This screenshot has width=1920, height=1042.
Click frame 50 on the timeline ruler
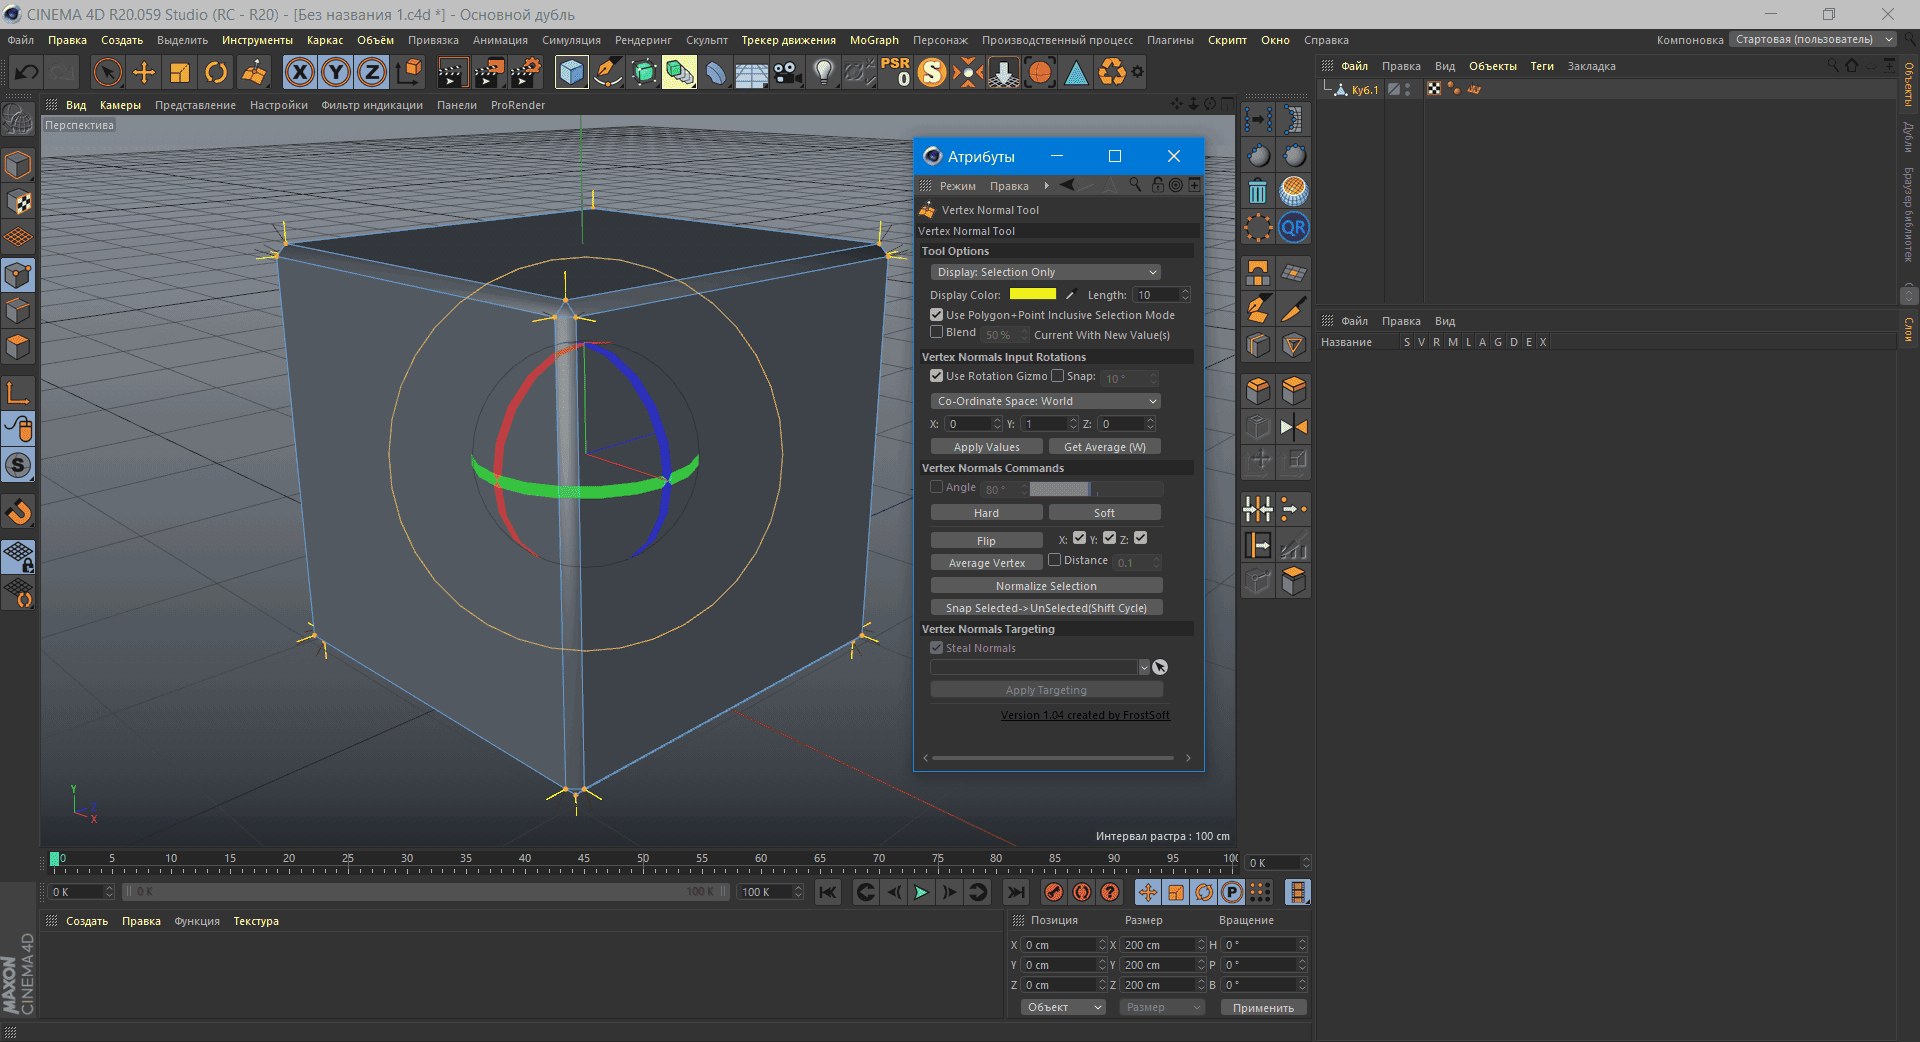pos(643,858)
